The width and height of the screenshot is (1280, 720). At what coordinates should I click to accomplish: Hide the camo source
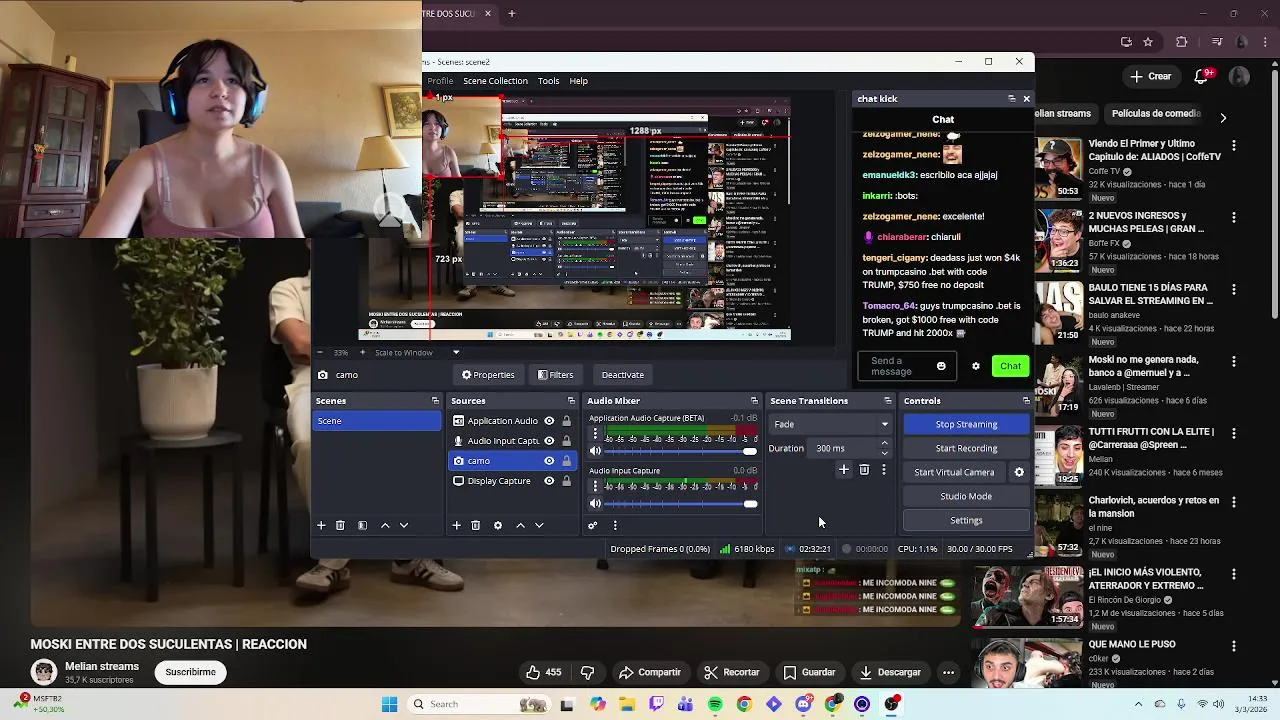pyautogui.click(x=549, y=461)
